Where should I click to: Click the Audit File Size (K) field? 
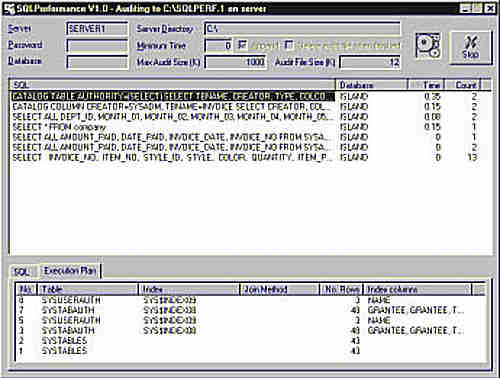pyautogui.click(x=370, y=62)
